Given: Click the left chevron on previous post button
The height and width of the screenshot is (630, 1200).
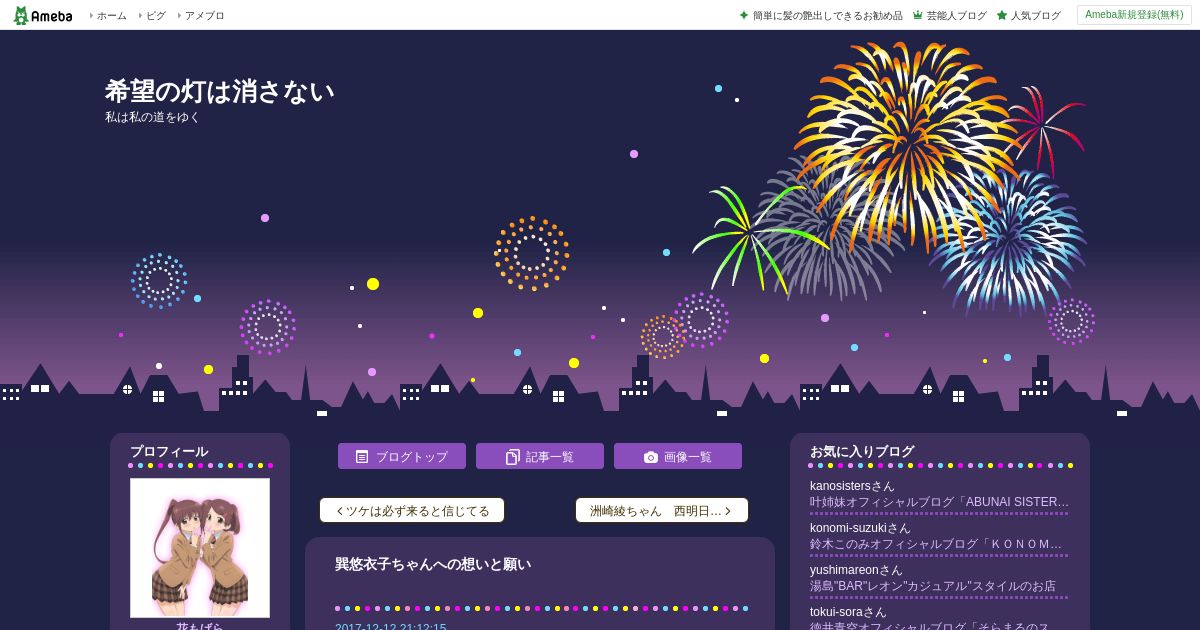Looking at the screenshot, I should tap(340, 510).
